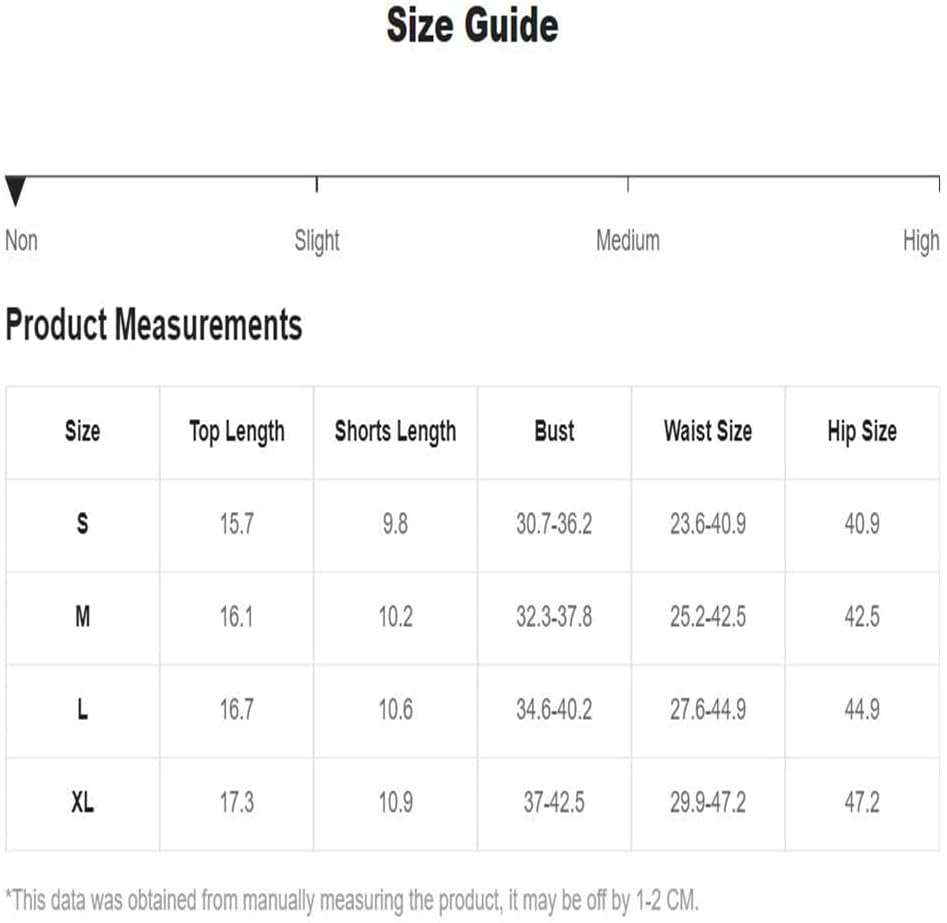This screenshot has height=923, width=947.
Task: Click the 29.9-47.2 waist size cell
Action: pos(708,802)
